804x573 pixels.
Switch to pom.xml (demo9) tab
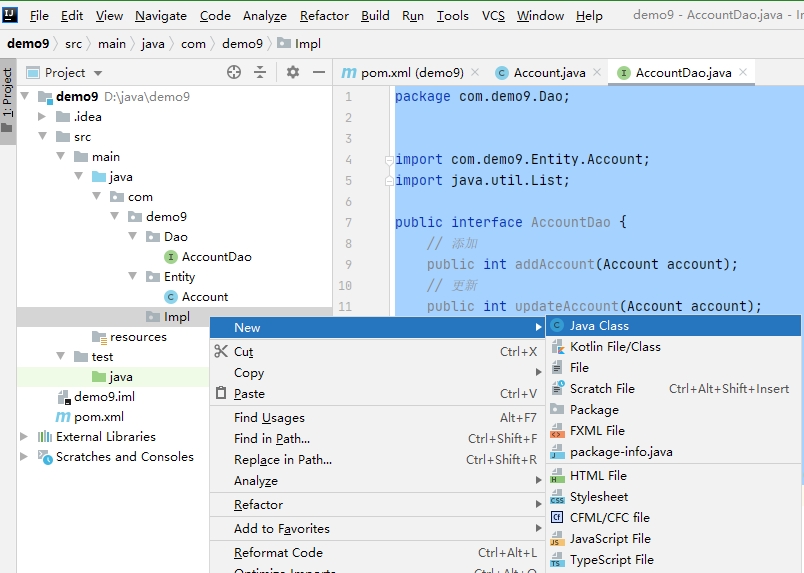[411, 73]
